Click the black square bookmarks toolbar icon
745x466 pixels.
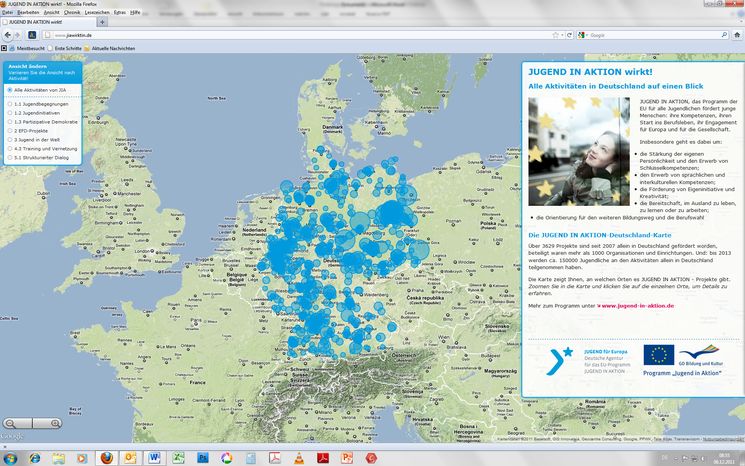coord(4,48)
